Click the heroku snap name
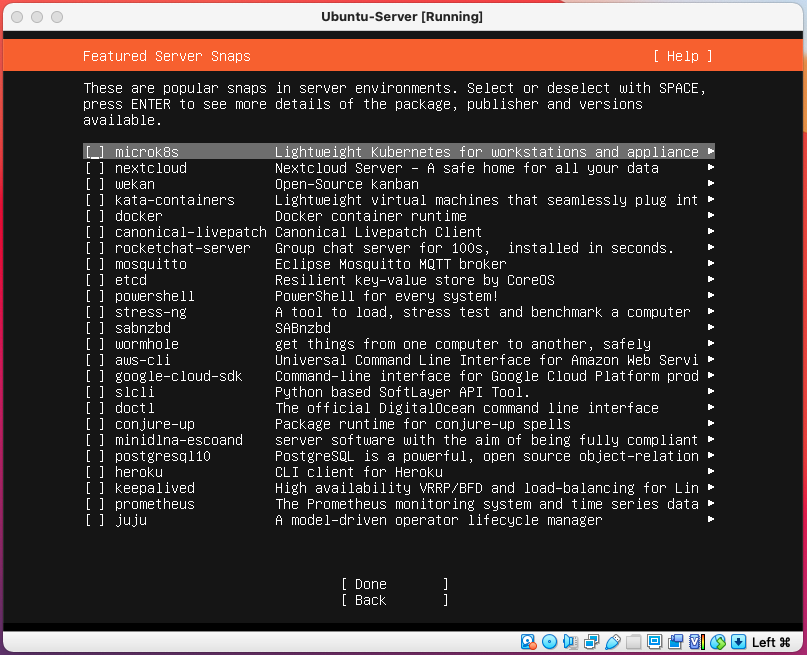Screen dimensions: 807x655 pyautogui.click(x=139, y=472)
